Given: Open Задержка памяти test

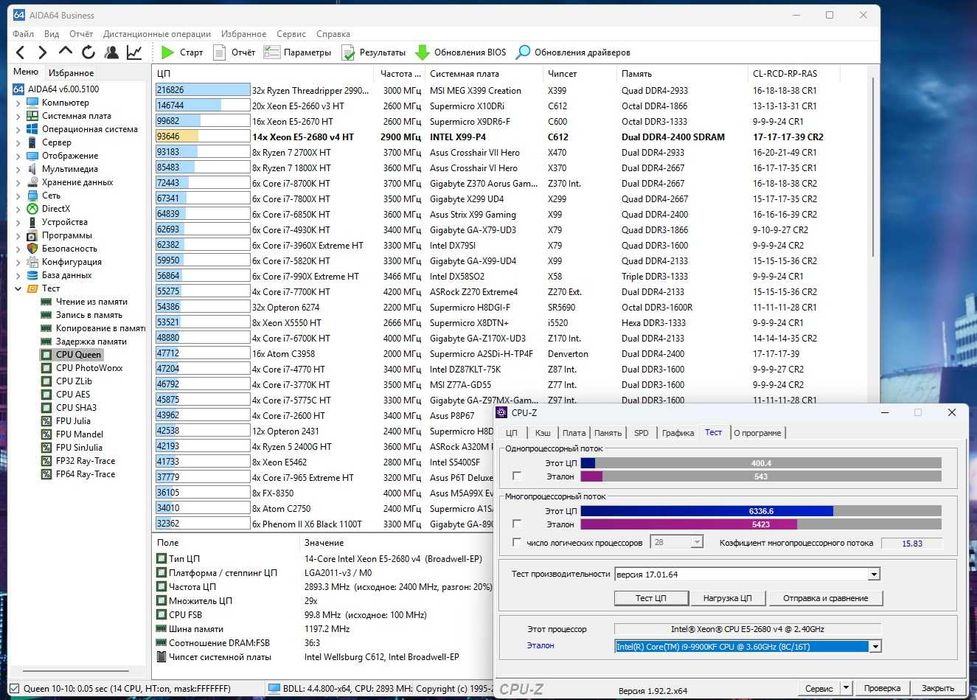Looking at the screenshot, I should pyautogui.click(x=91, y=341).
